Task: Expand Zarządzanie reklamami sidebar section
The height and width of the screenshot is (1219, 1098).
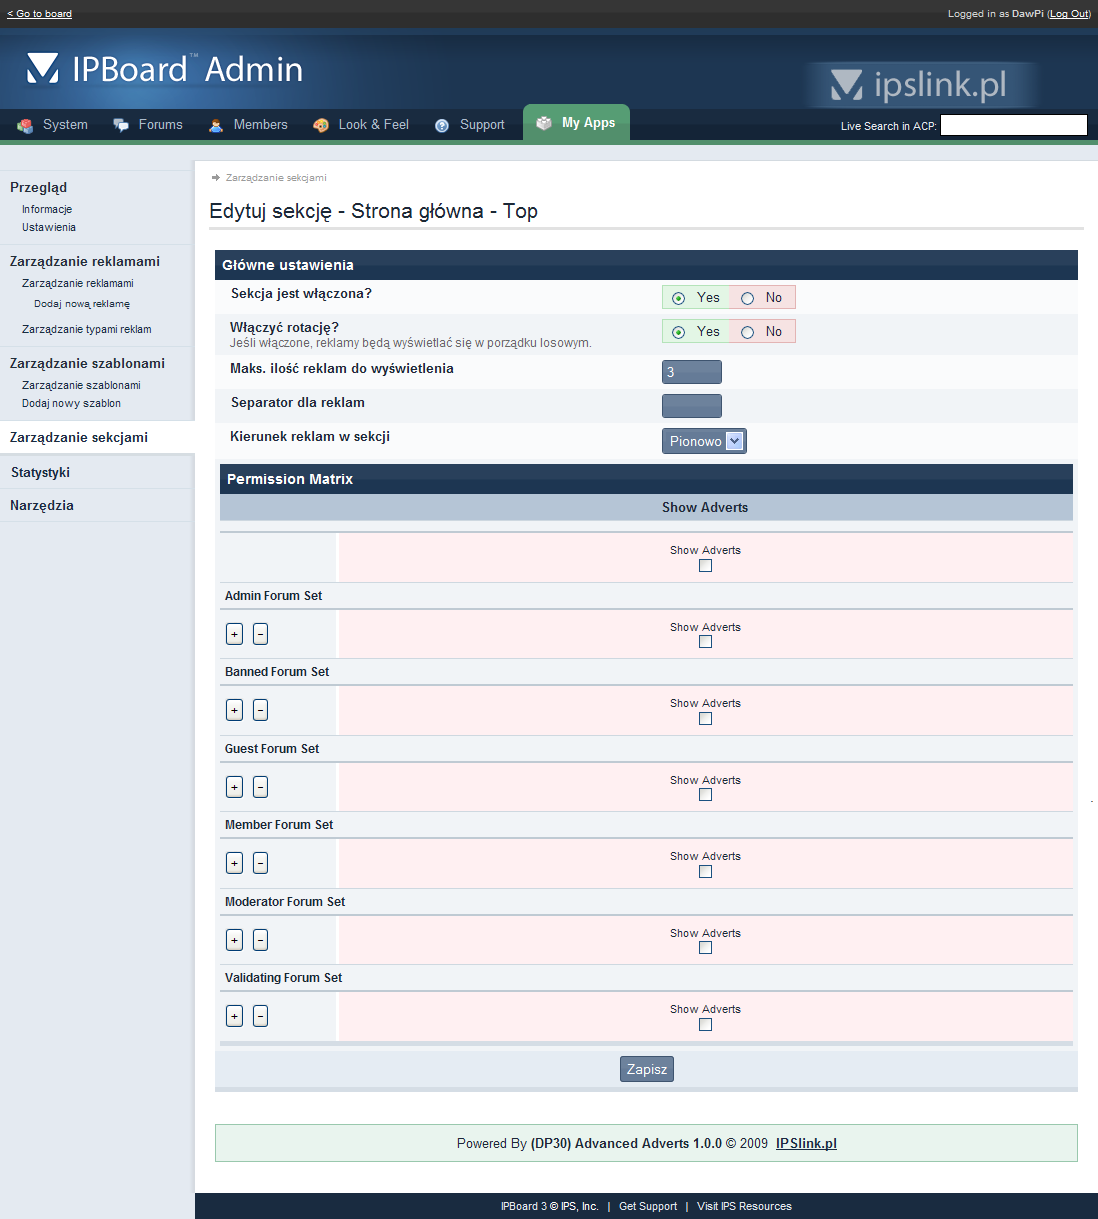Action: 85,261
